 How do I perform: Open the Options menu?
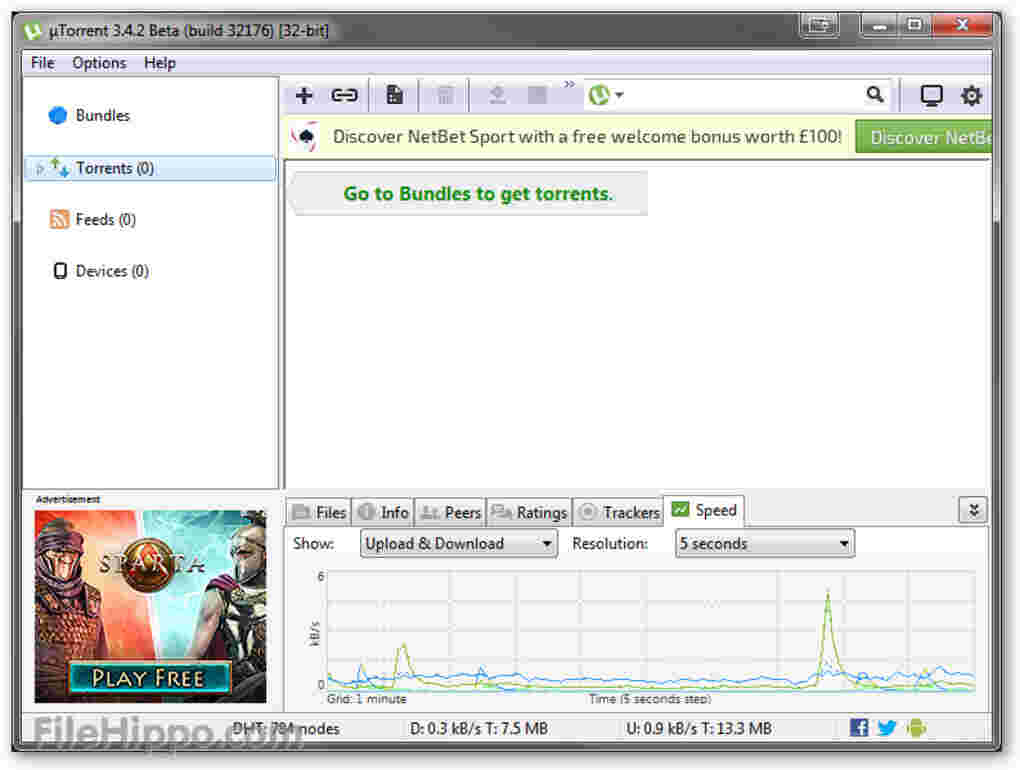[99, 63]
